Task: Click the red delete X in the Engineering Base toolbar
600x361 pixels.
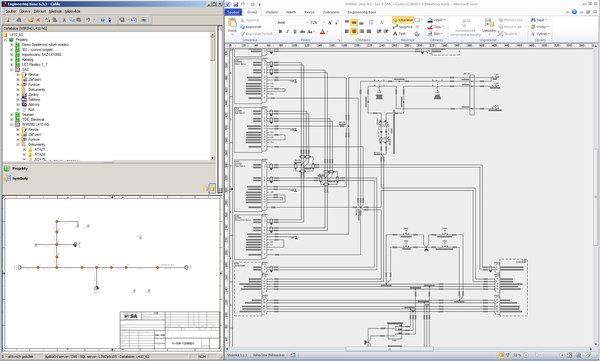Action: pyautogui.click(x=38, y=20)
